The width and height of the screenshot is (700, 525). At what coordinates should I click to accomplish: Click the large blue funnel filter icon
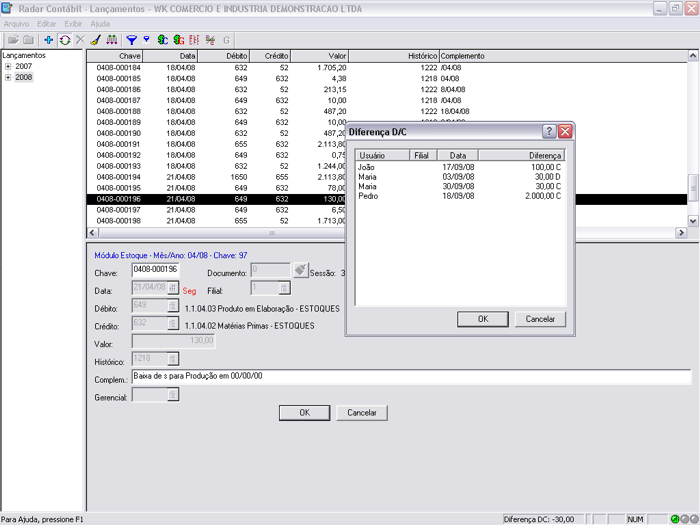[131, 40]
